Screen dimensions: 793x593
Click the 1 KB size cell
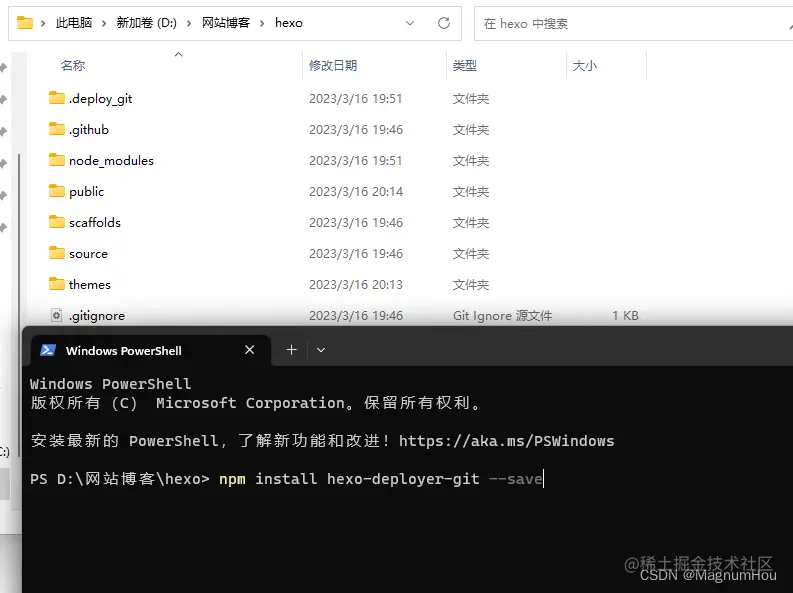click(x=626, y=315)
